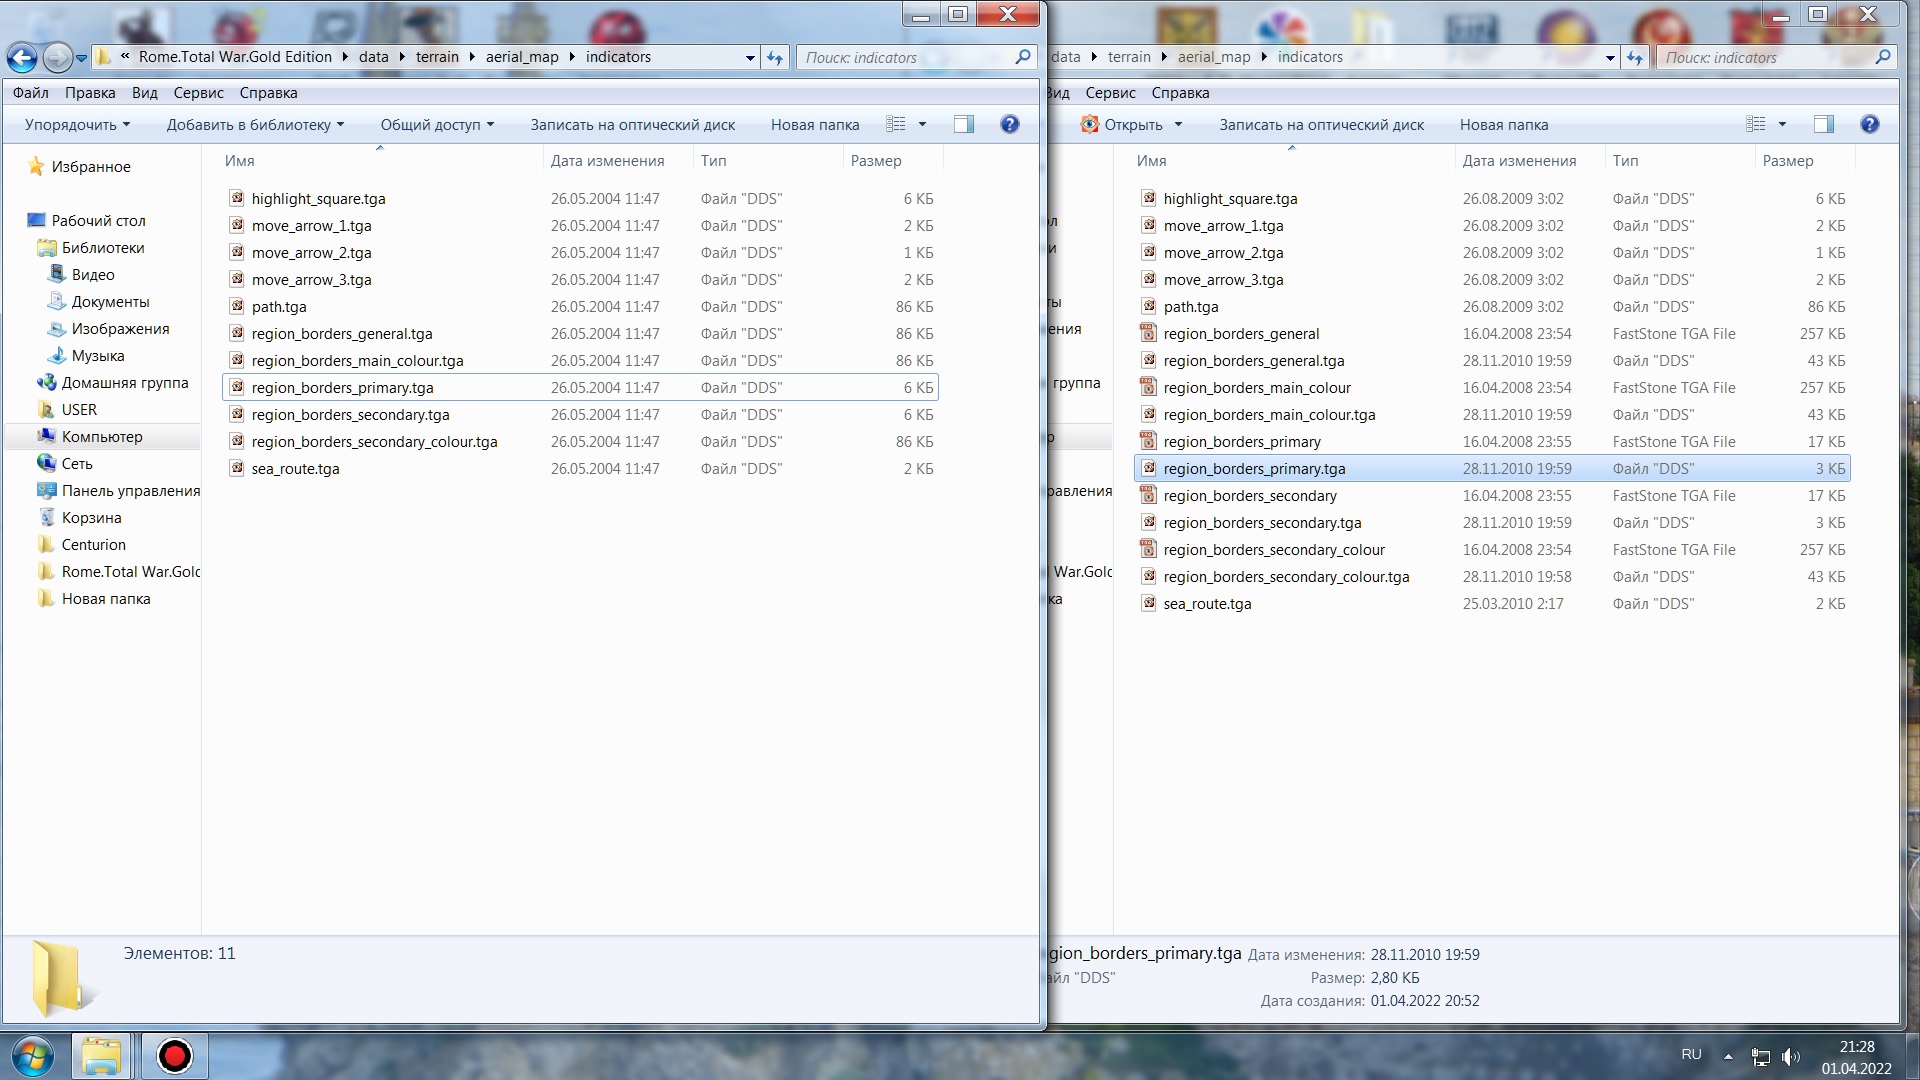Click the refresh icon next to left address bar

tap(775, 58)
